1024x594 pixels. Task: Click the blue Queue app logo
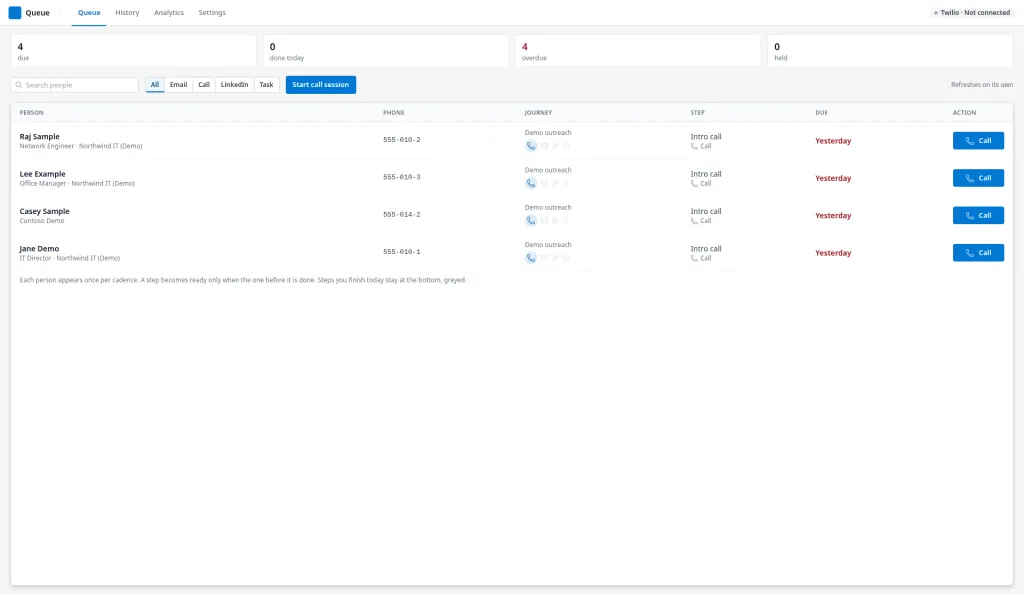pos(14,12)
